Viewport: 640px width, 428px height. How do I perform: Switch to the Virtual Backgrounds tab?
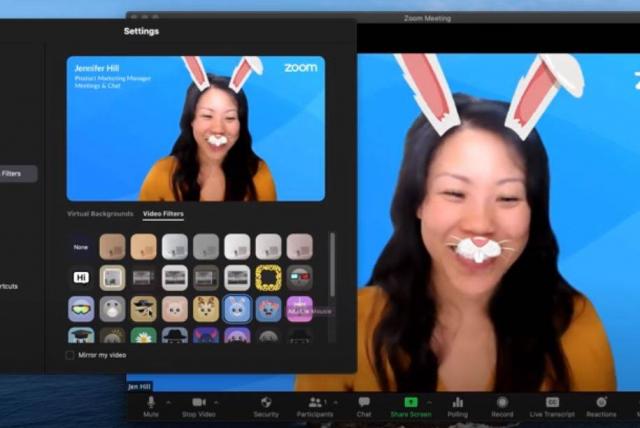pyautogui.click(x=100, y=213)
